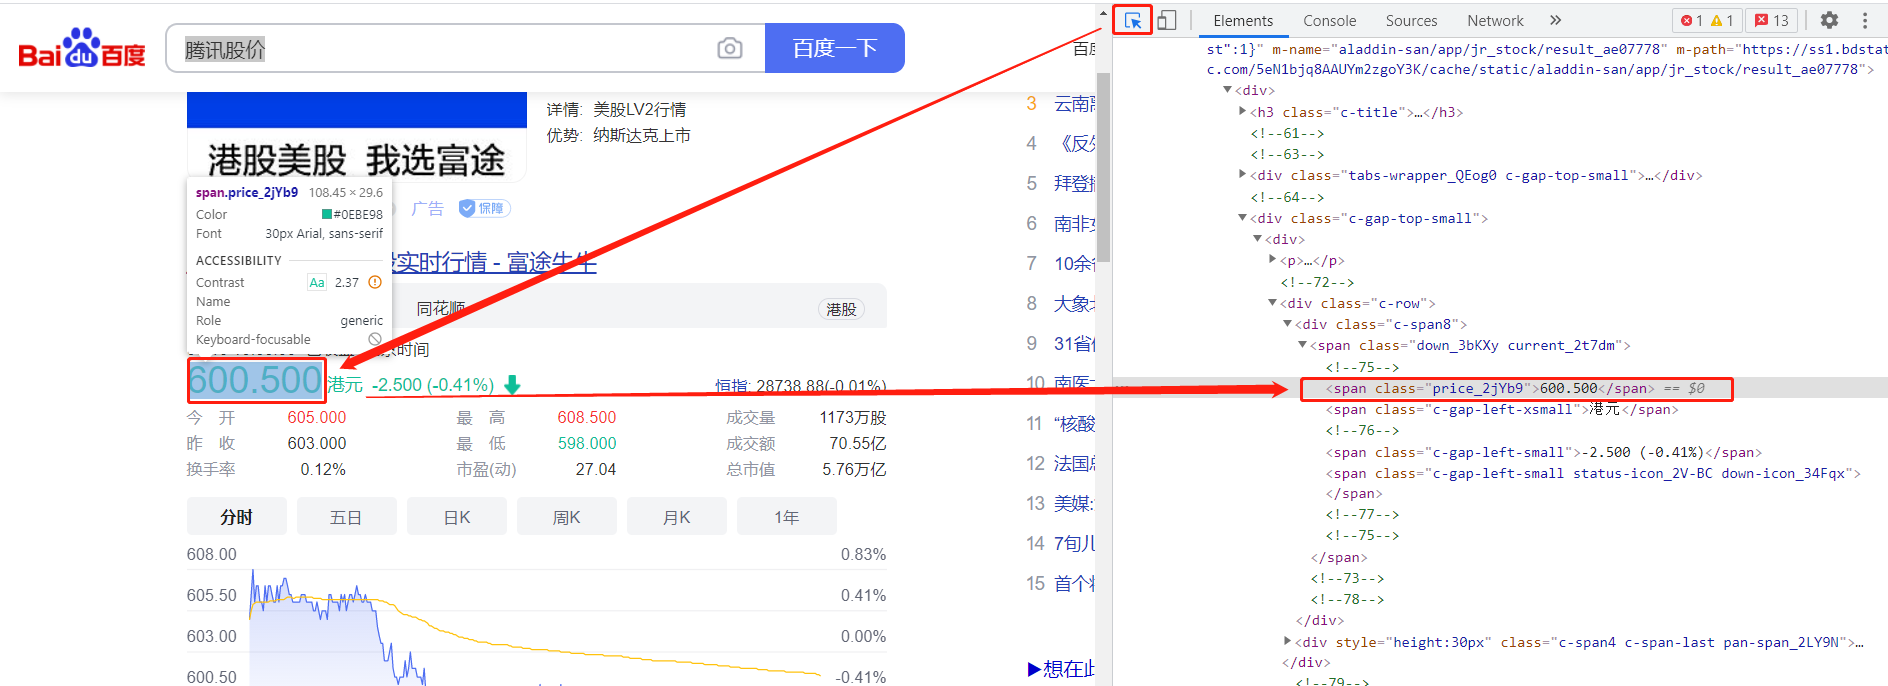Click the errors and warnings counter badge

coord(1707,20)
